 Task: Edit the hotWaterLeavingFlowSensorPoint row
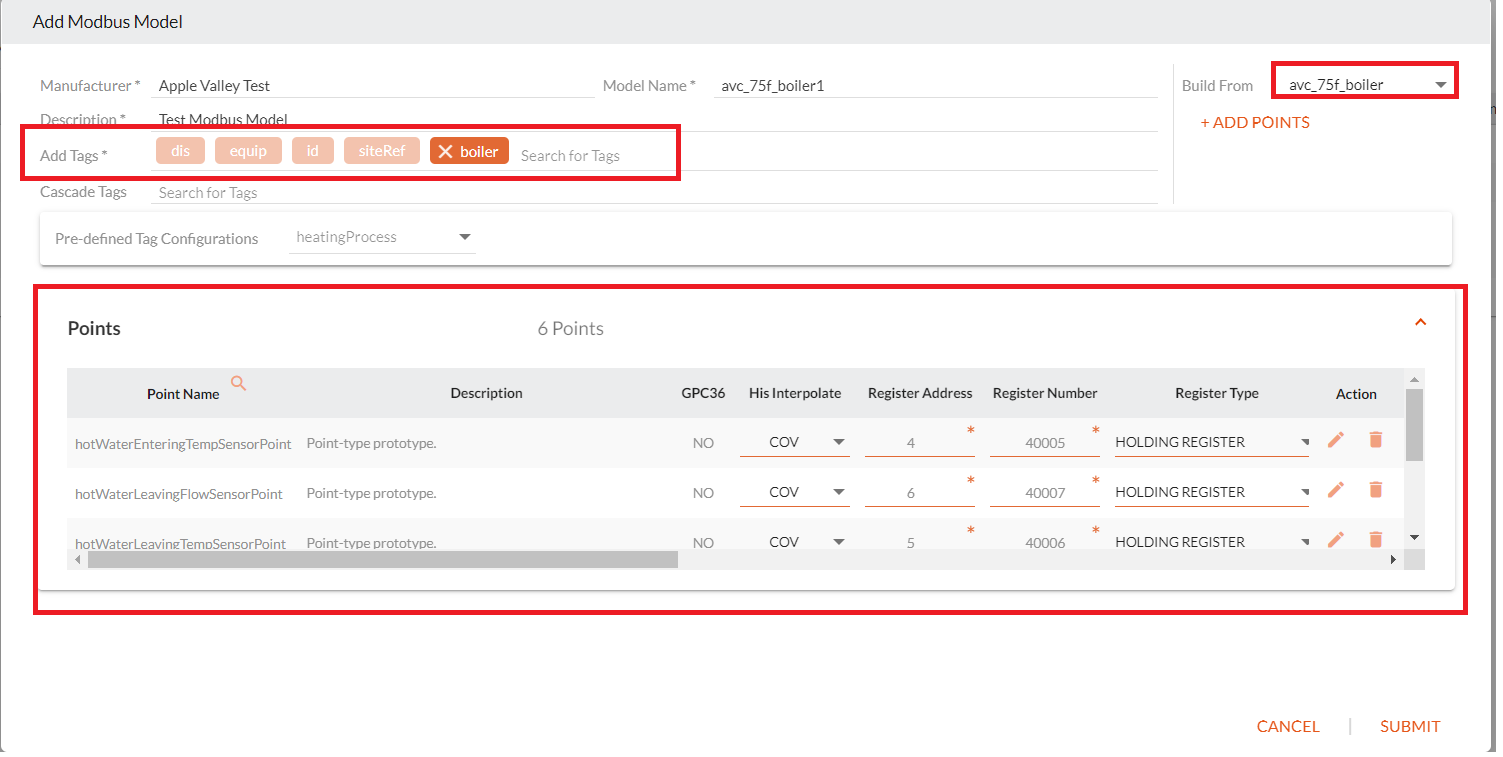point(1335,490)
